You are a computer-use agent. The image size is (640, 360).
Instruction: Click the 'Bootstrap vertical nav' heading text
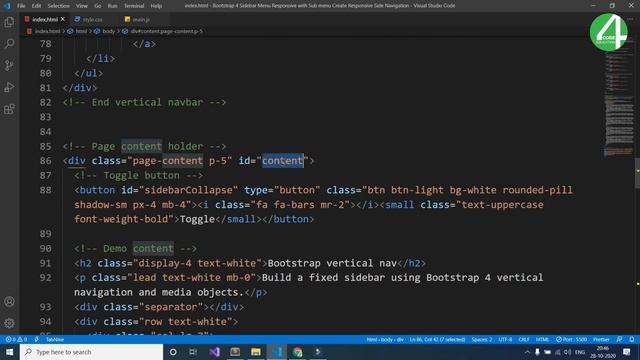click(x=332, y=263)
